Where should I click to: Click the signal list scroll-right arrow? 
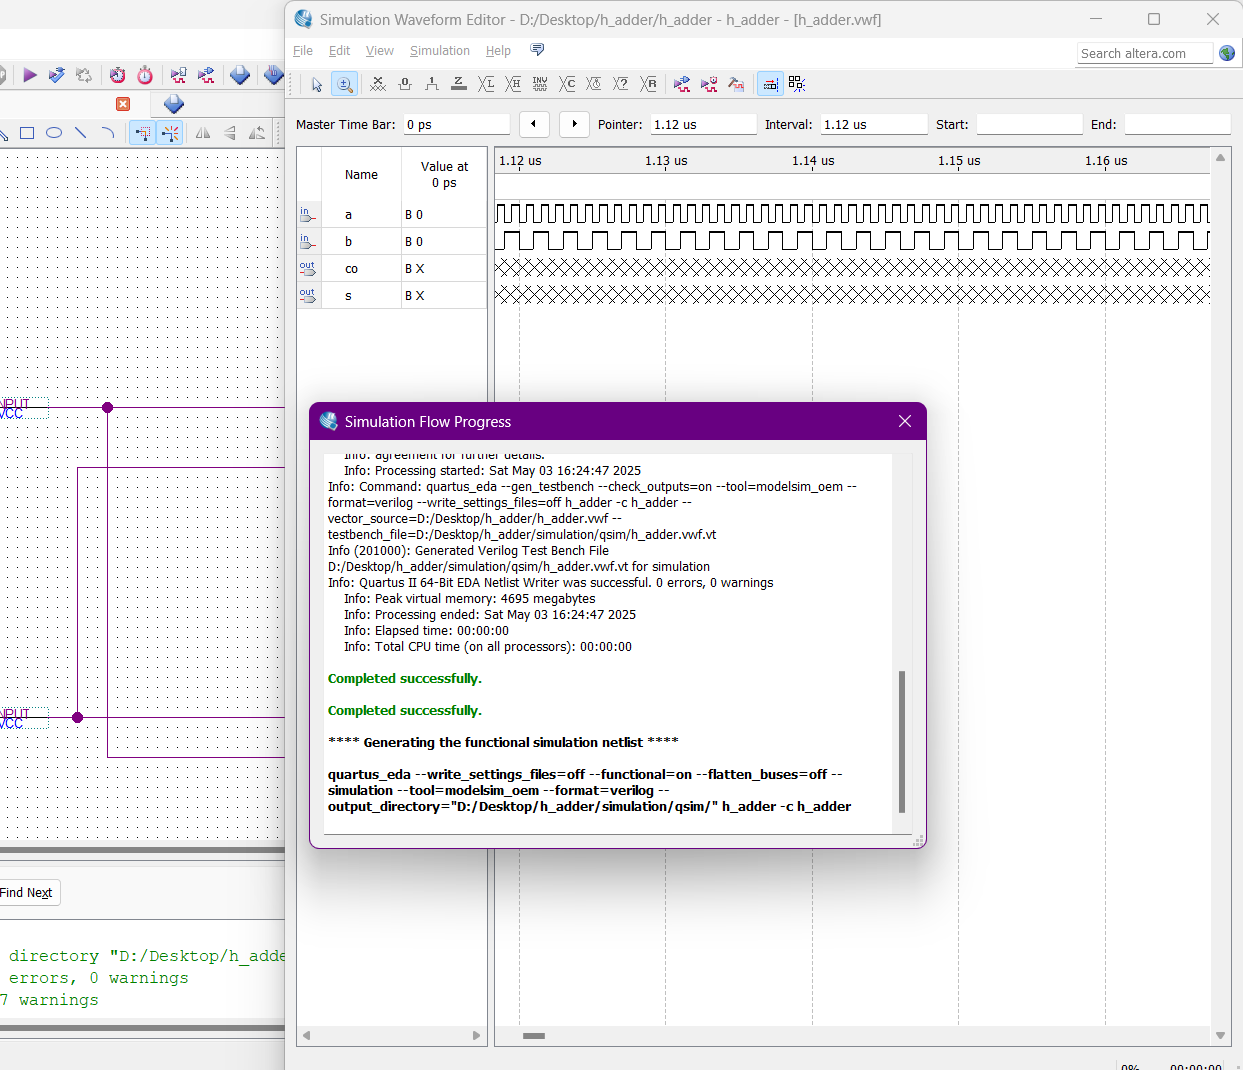point(476,1035)
